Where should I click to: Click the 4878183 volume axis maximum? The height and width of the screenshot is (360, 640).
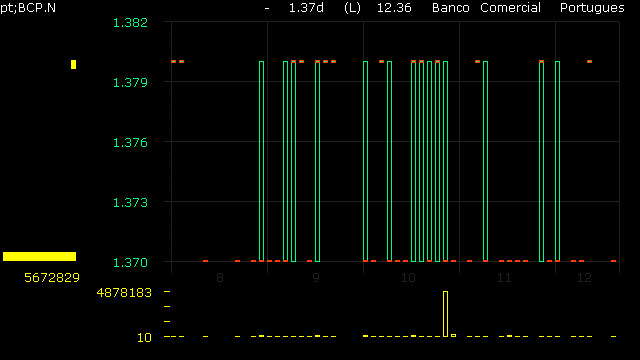(x=124, y=293)
